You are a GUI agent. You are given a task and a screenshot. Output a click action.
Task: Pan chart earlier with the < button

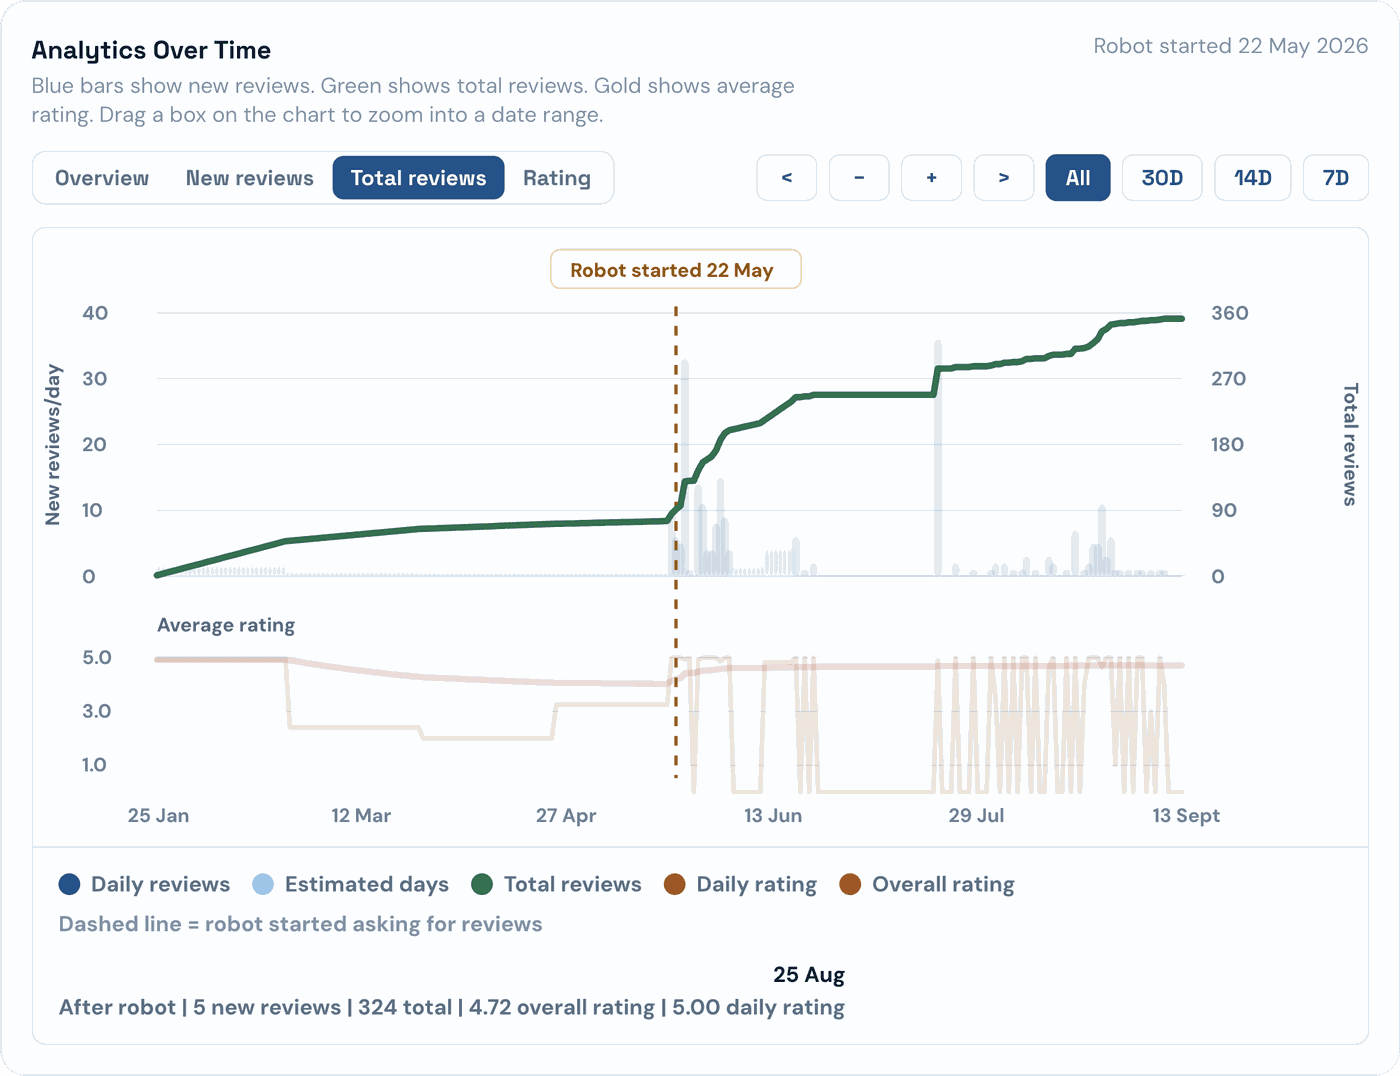(x=787, y=178)
